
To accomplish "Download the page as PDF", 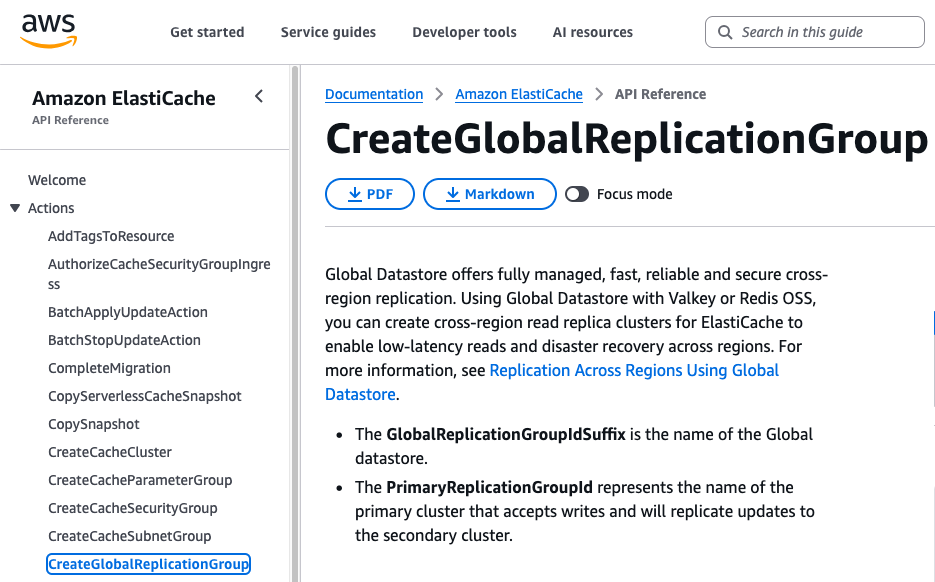I will (x=370, y=194).
